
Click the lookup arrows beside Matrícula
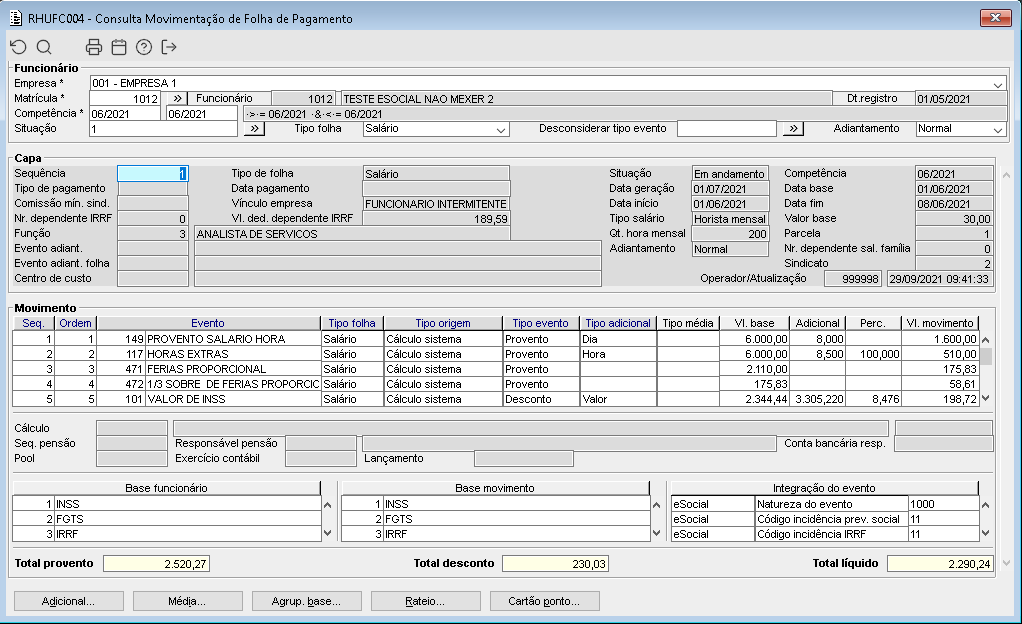[x=174, y=99]
